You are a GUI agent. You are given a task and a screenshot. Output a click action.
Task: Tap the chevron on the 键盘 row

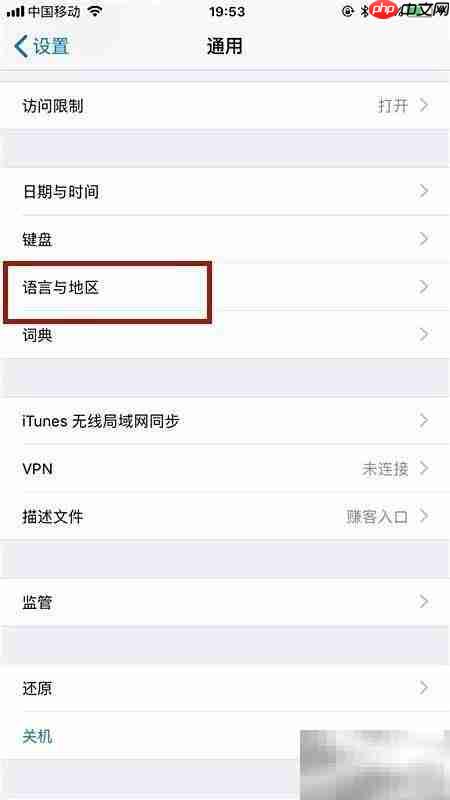(423, 239)
